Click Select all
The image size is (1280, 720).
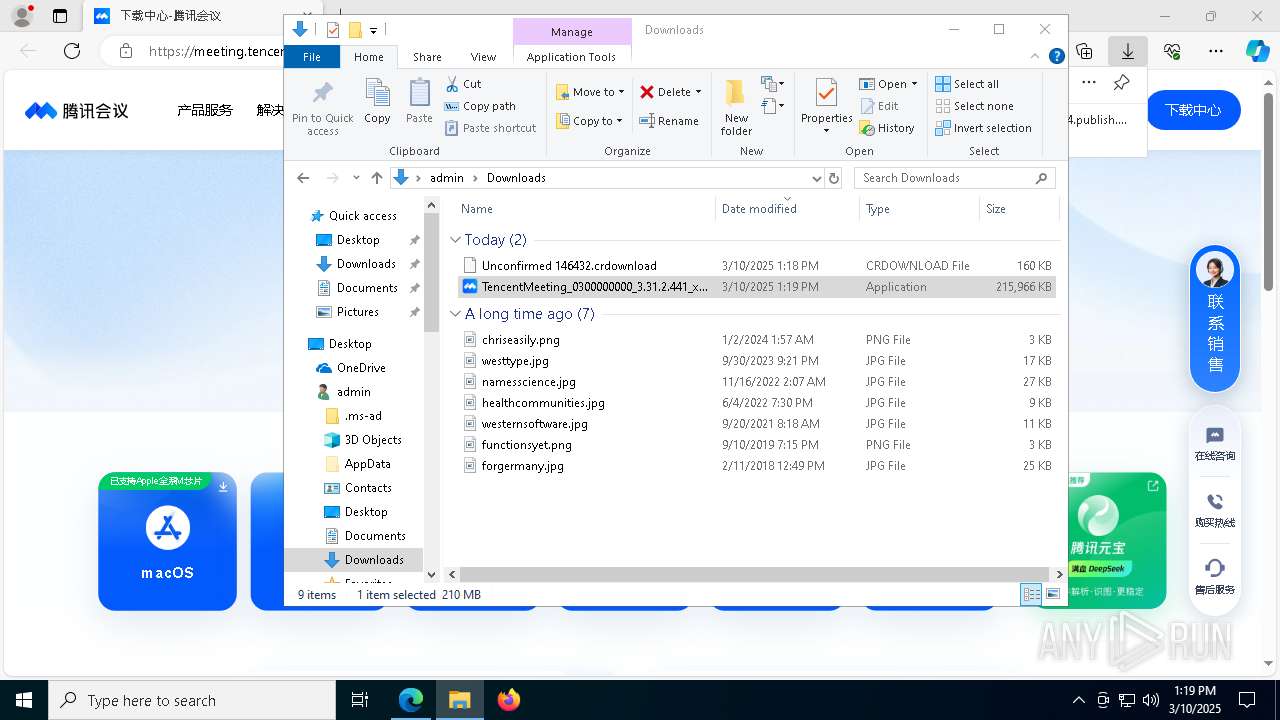(967, 84)
